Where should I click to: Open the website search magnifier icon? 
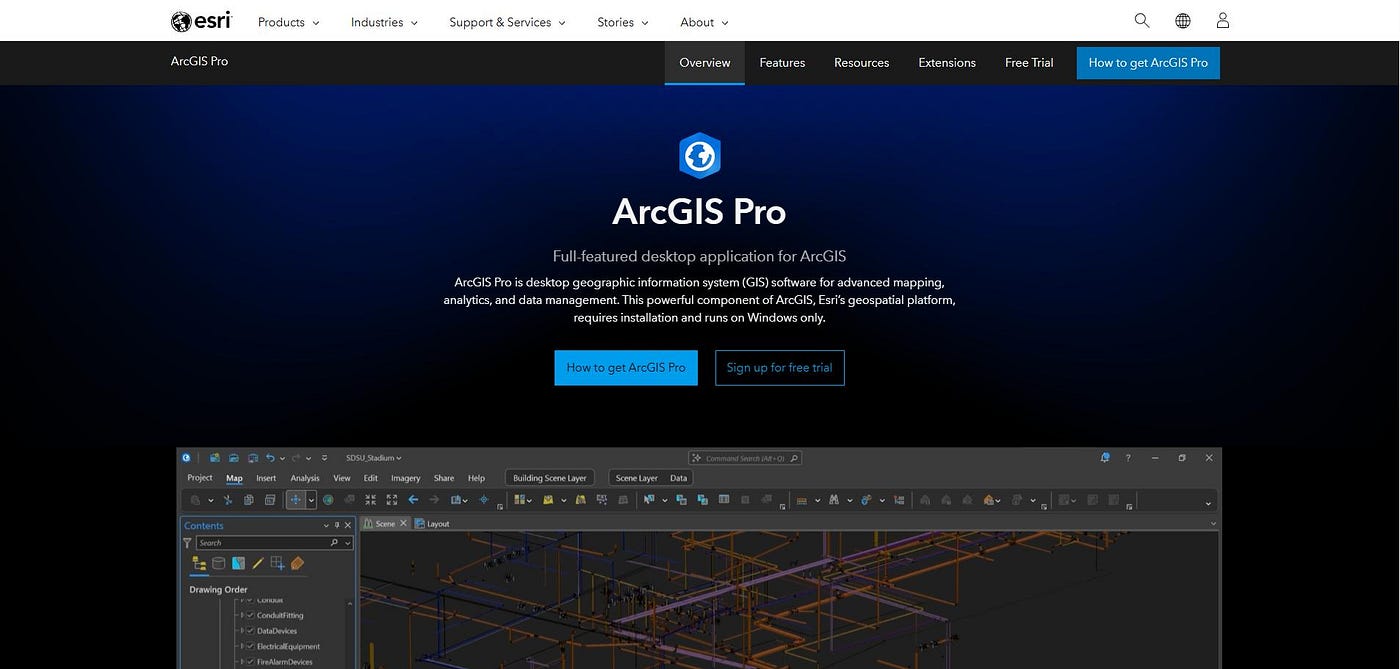point(1142,21)
